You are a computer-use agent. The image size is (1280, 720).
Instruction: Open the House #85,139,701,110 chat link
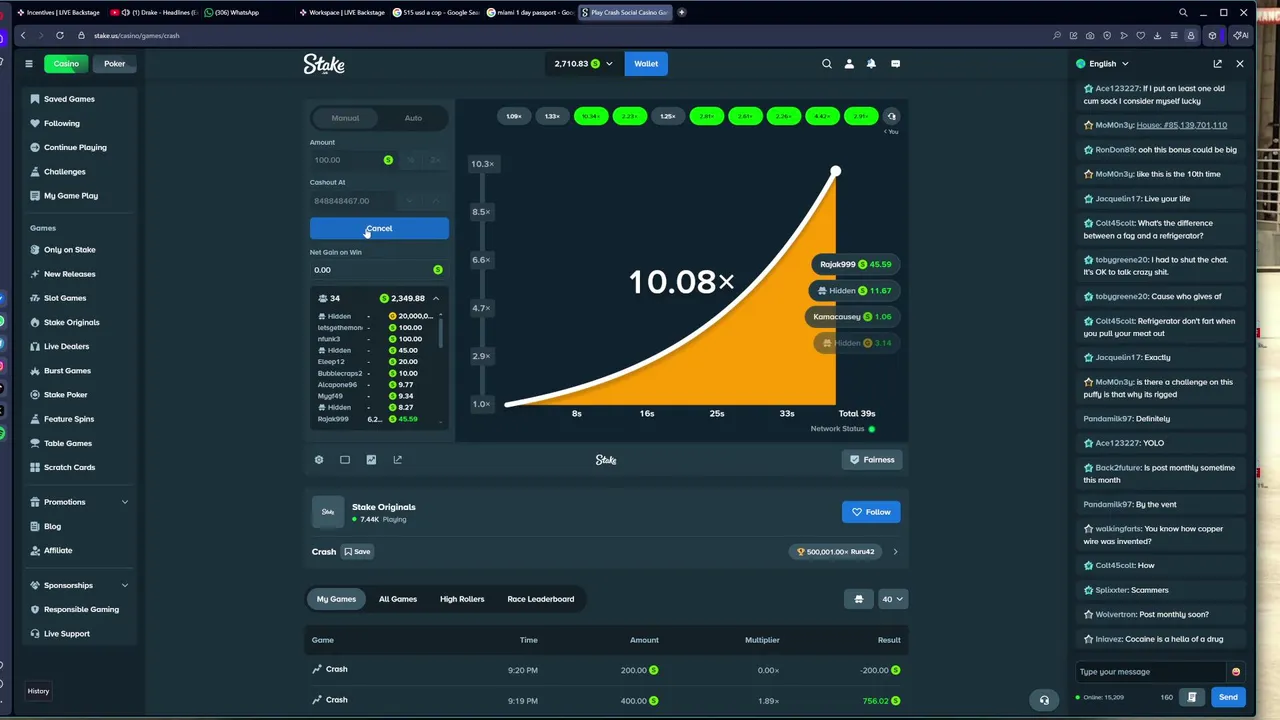point(1181,125)
